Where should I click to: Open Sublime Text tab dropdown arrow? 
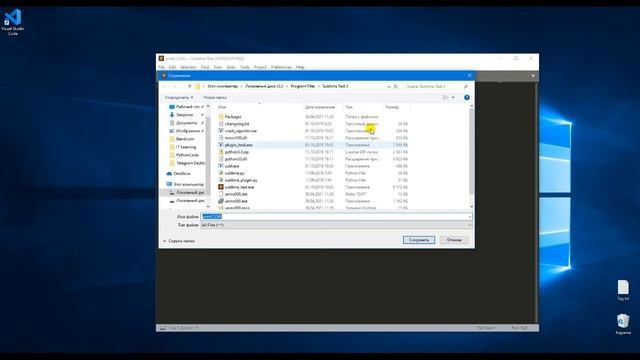click(x=533, y=76)
